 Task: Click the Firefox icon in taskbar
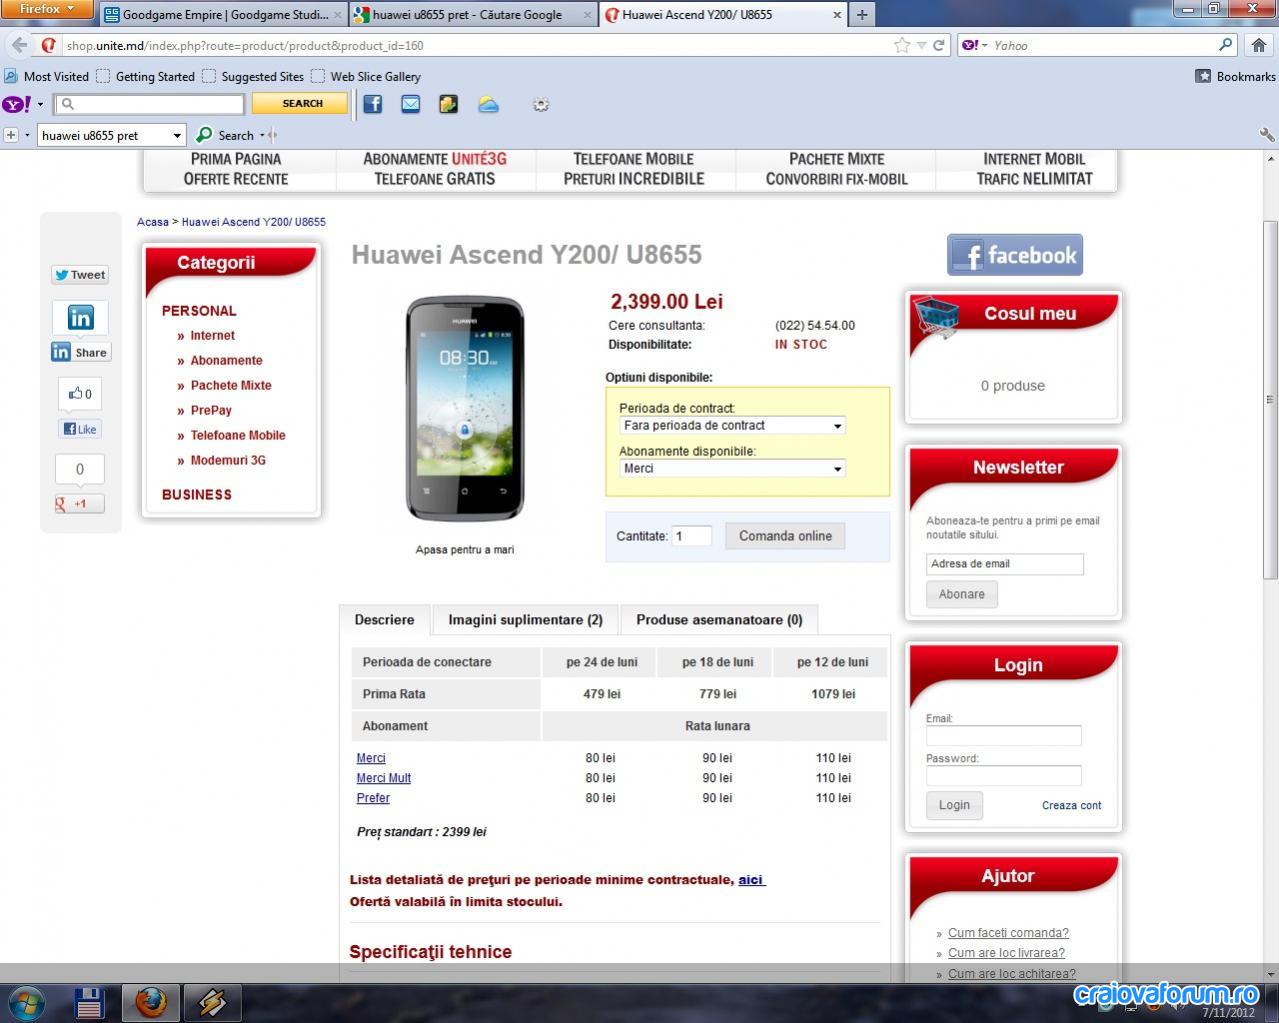coord(151,1001)
